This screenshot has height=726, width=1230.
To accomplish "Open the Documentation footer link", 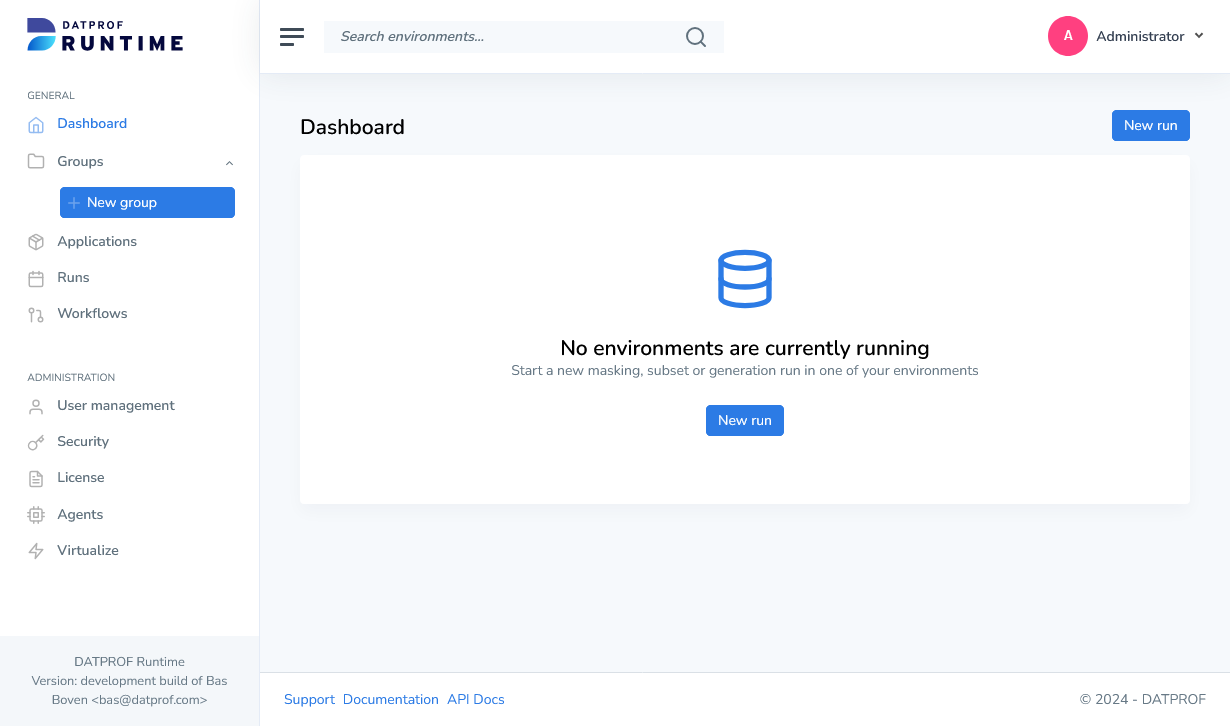I will pos(391,699).
